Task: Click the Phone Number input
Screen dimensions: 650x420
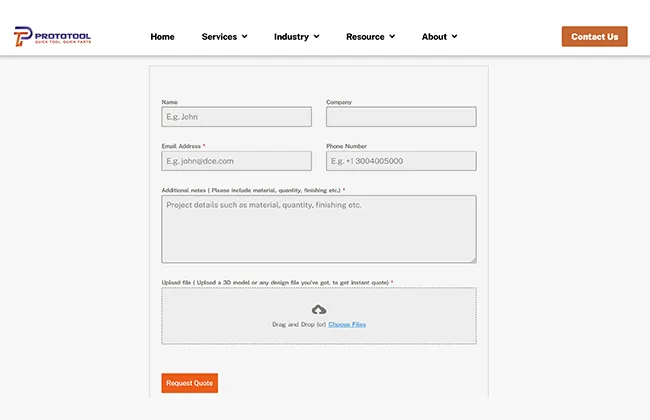Action: pos(401,161)
